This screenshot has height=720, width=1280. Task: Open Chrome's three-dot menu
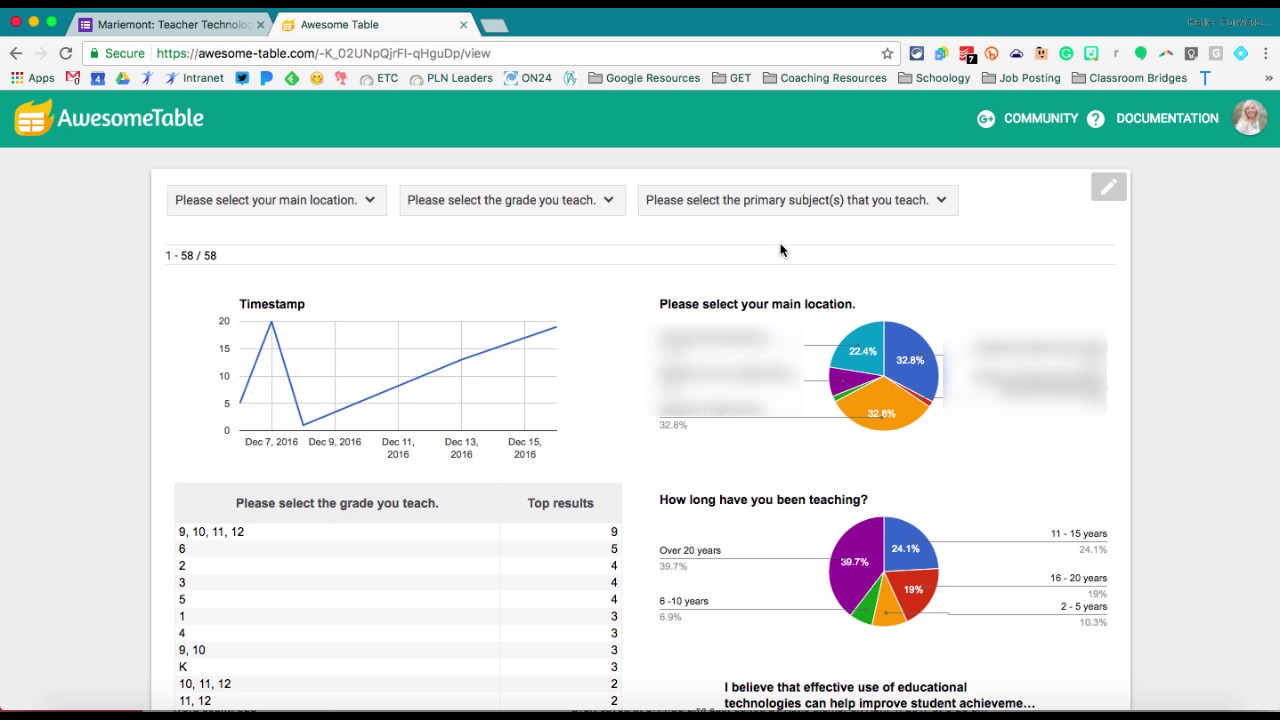(x=1265, y=53)
